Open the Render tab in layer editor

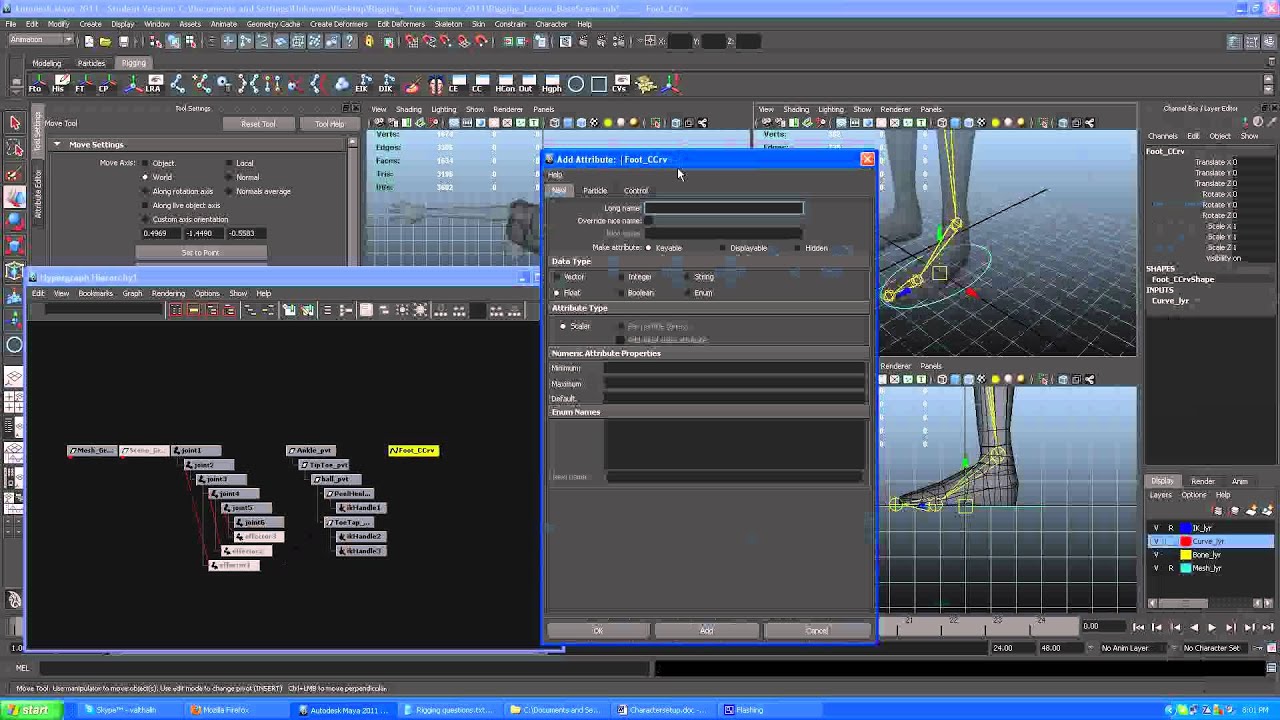pos(1203,481)
